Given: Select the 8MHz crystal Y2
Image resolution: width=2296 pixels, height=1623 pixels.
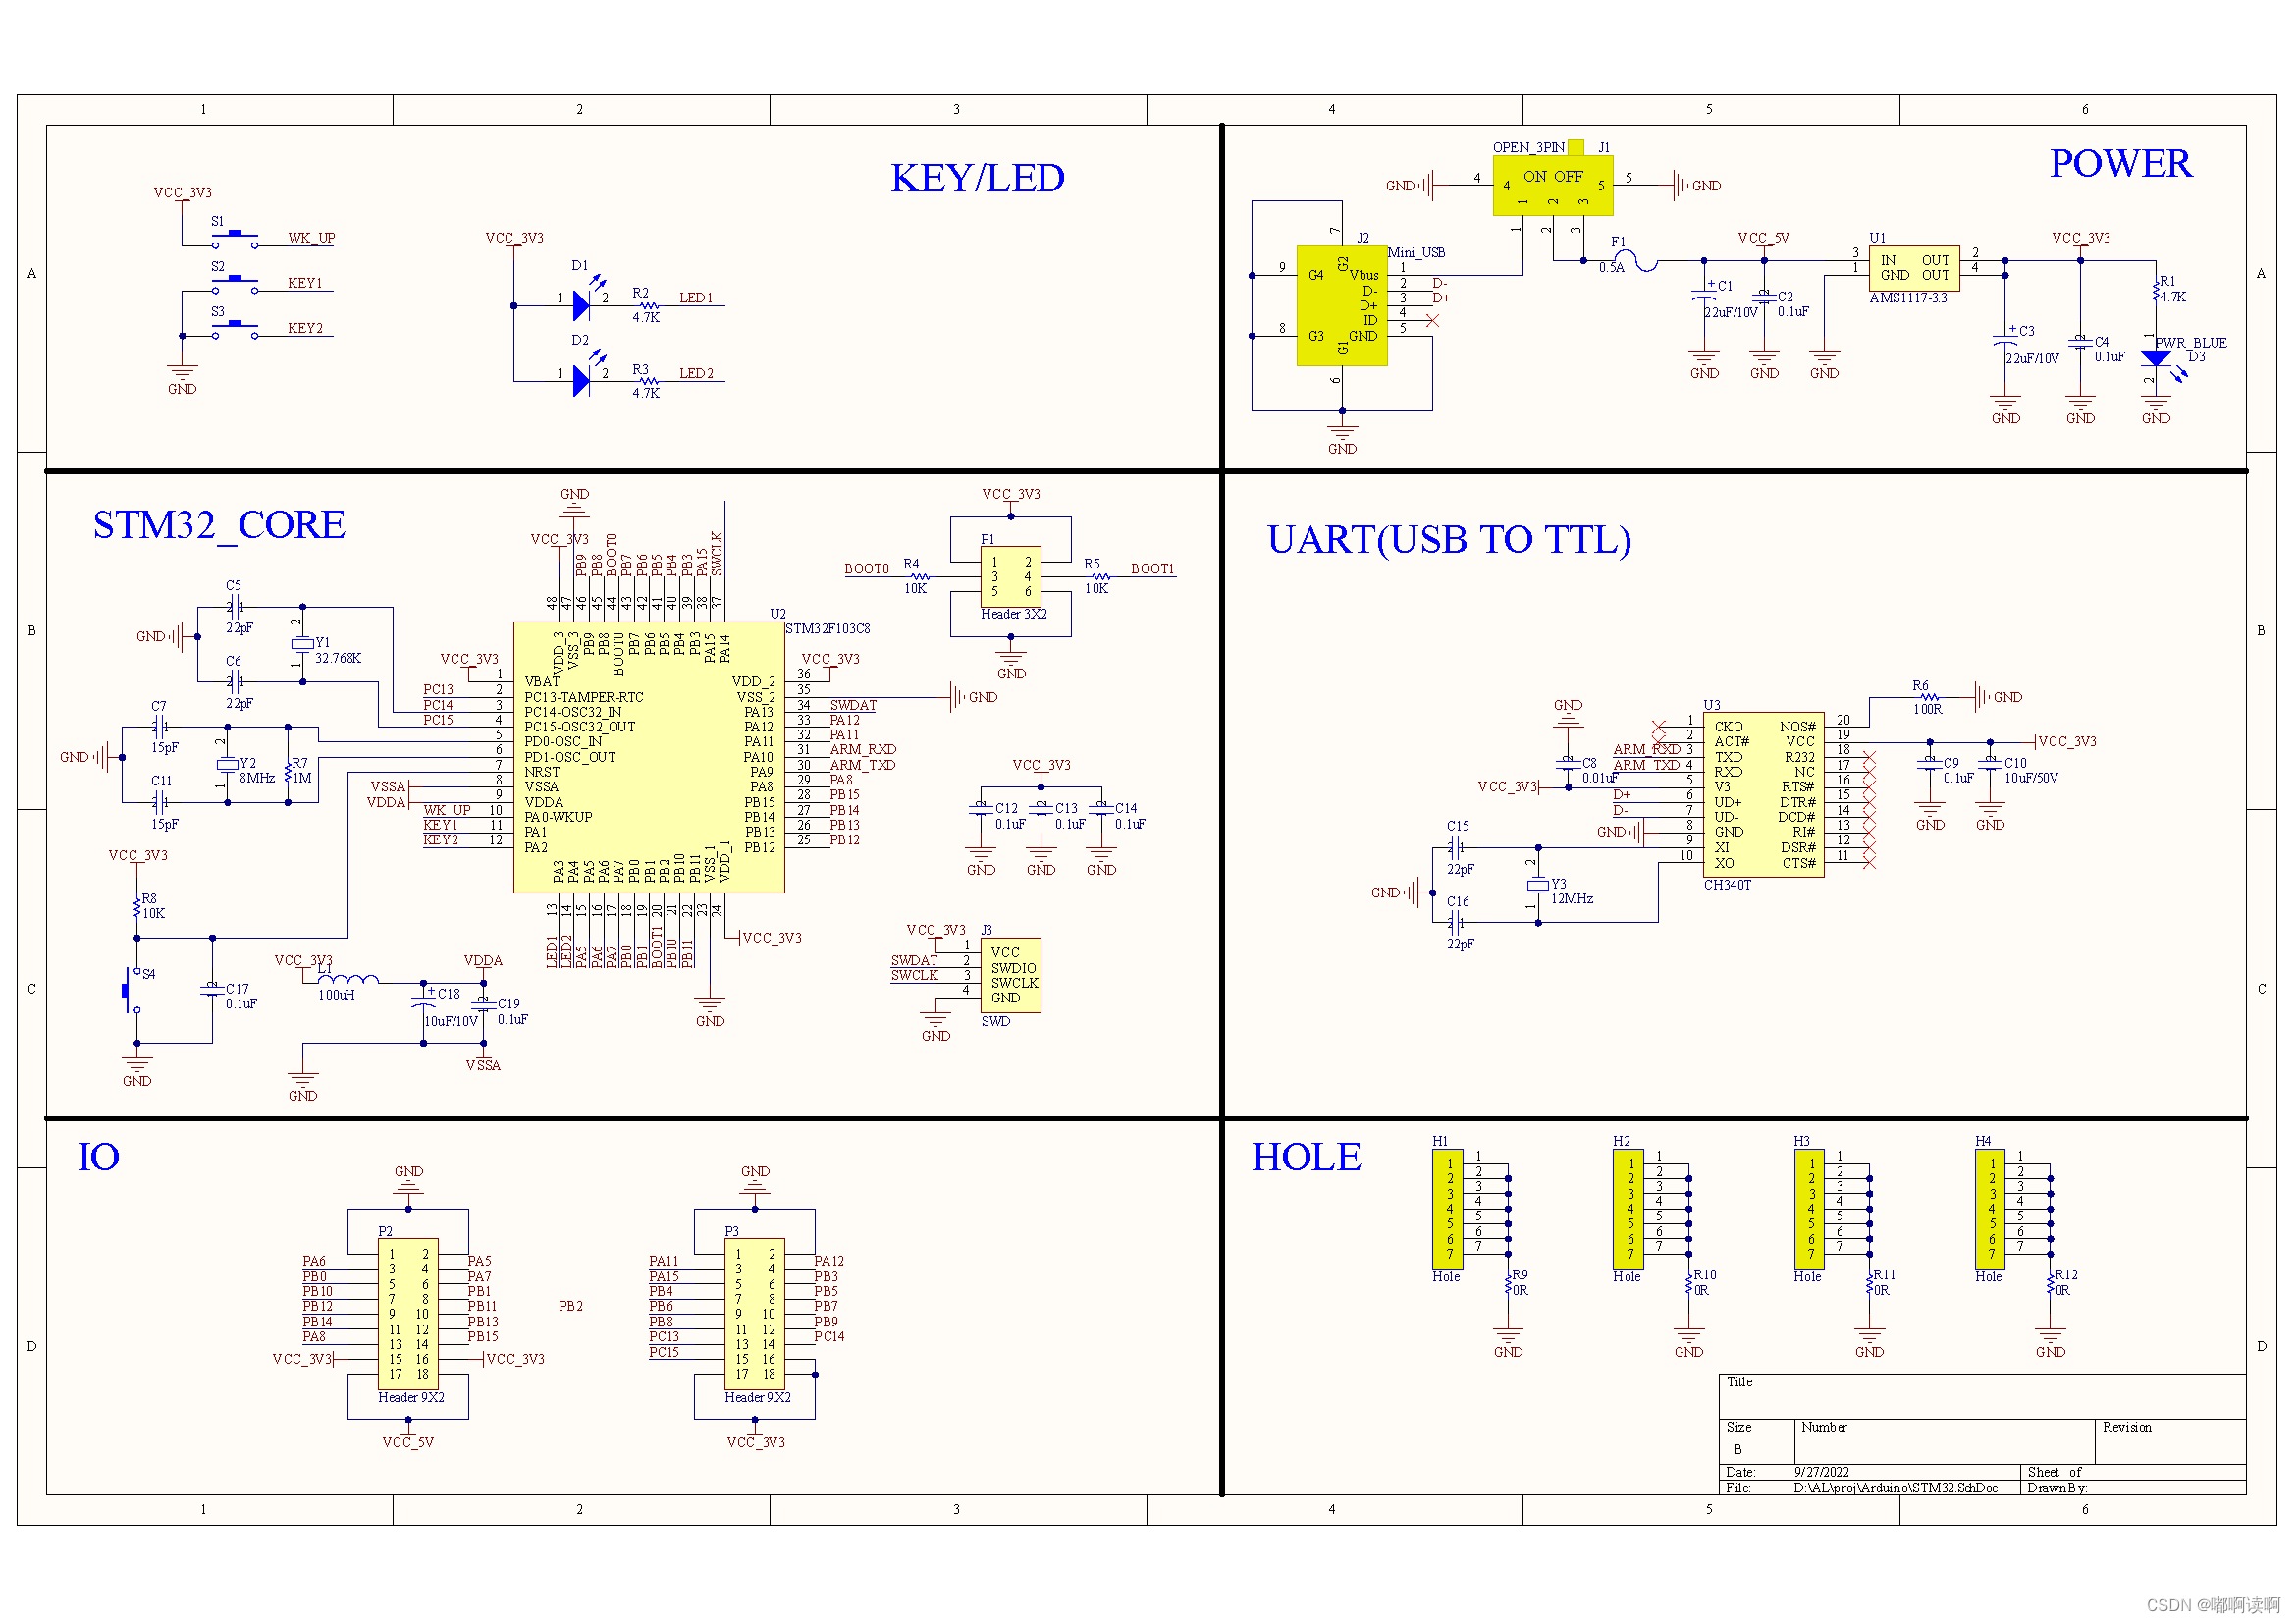Looking at the screenshot, I should coord(226,765).
